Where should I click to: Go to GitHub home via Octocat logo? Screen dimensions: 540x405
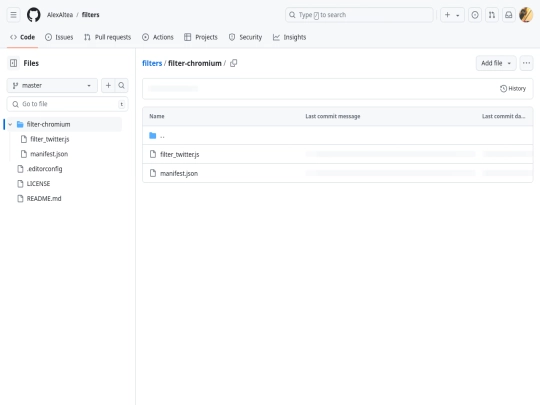point(33,15)
